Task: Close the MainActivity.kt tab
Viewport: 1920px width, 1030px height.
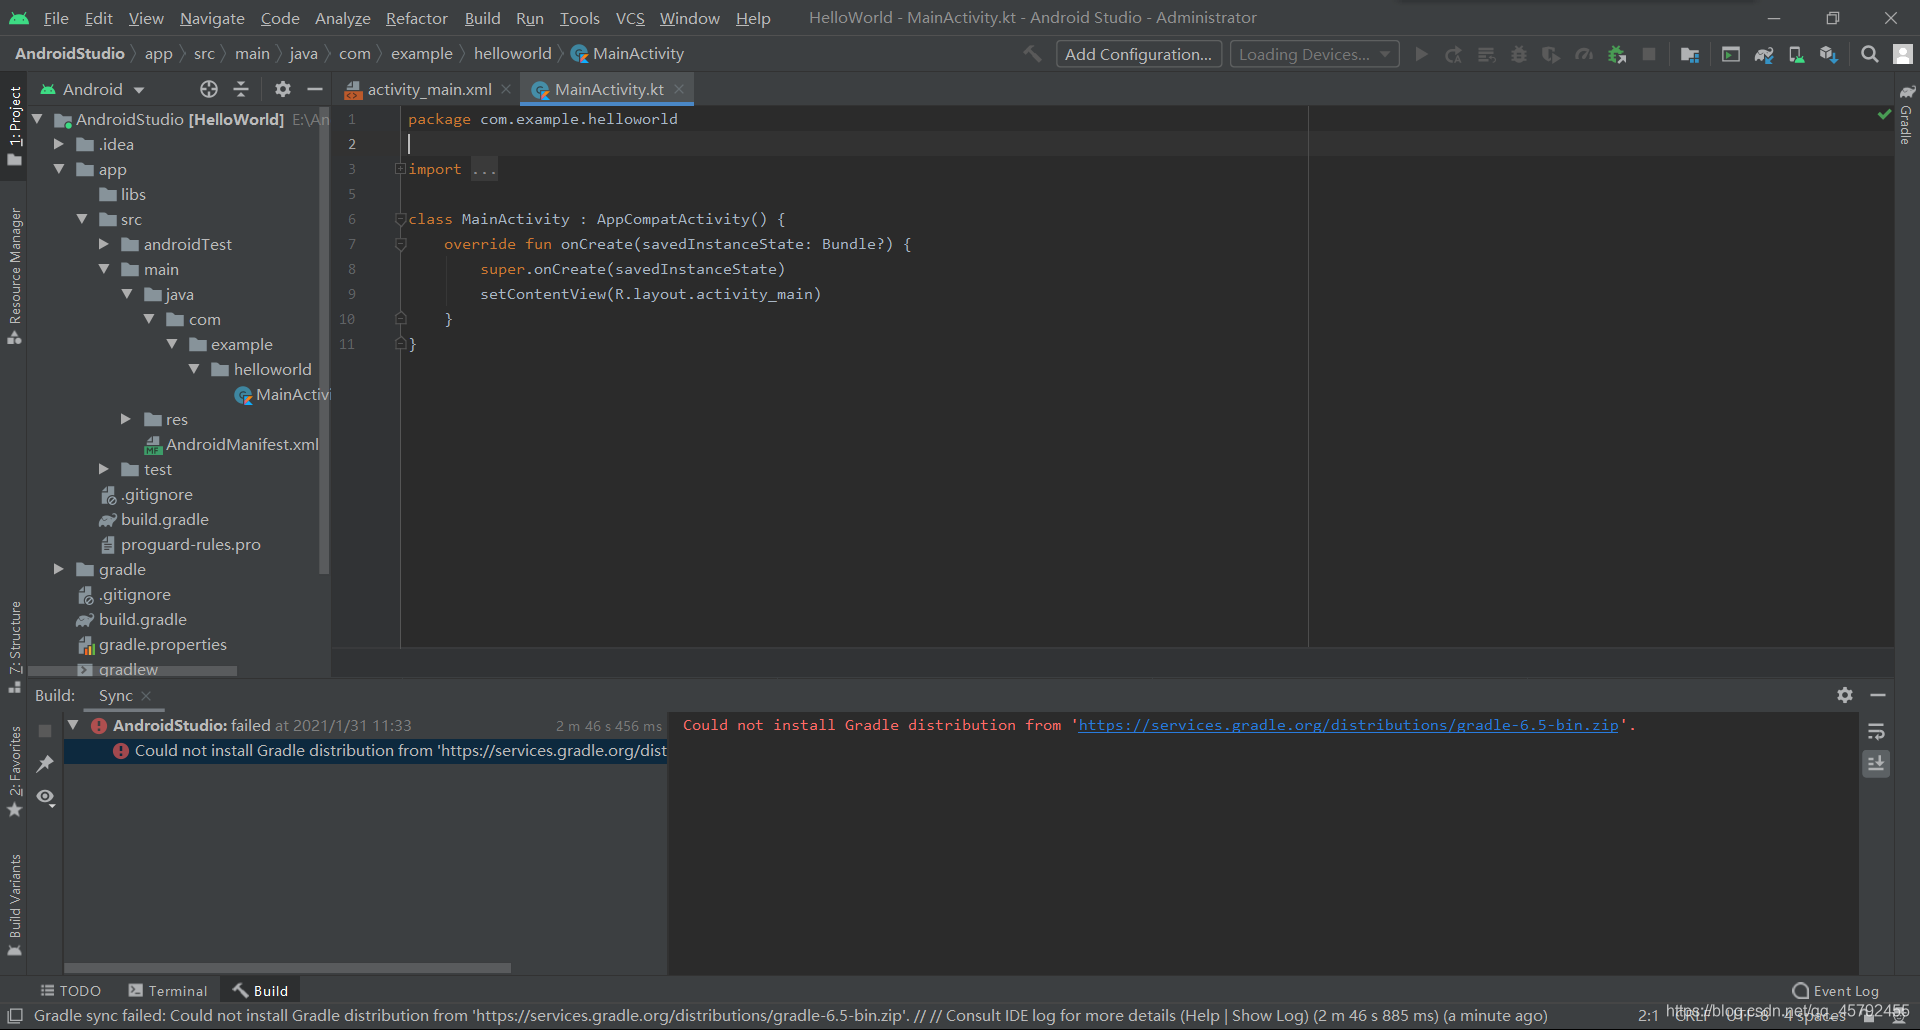Action: tap(679, 89)
